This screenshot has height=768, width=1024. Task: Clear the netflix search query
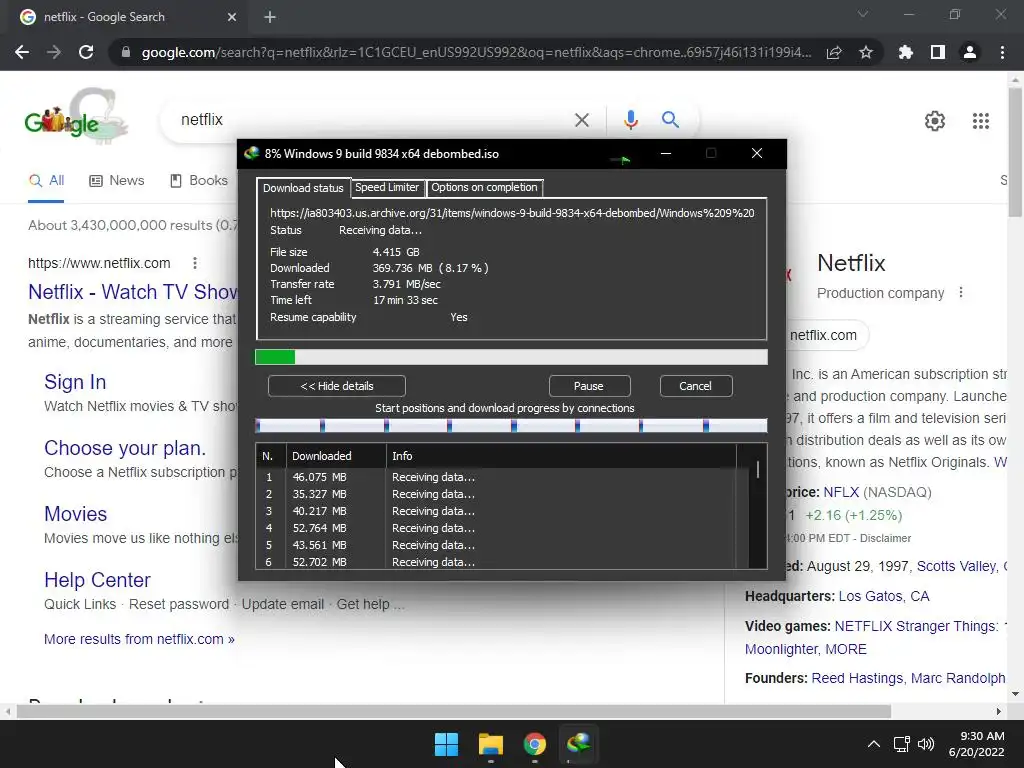581,120
